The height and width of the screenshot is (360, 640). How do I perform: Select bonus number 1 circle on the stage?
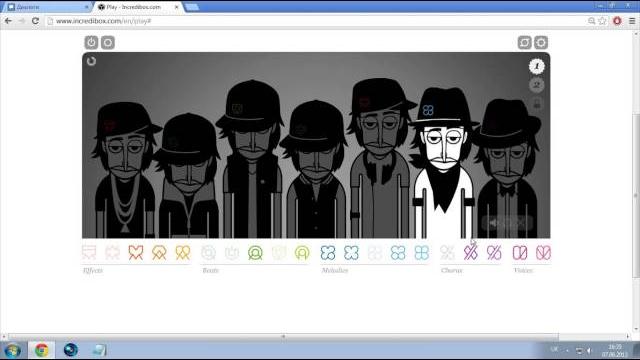click(x=537, y=66)
